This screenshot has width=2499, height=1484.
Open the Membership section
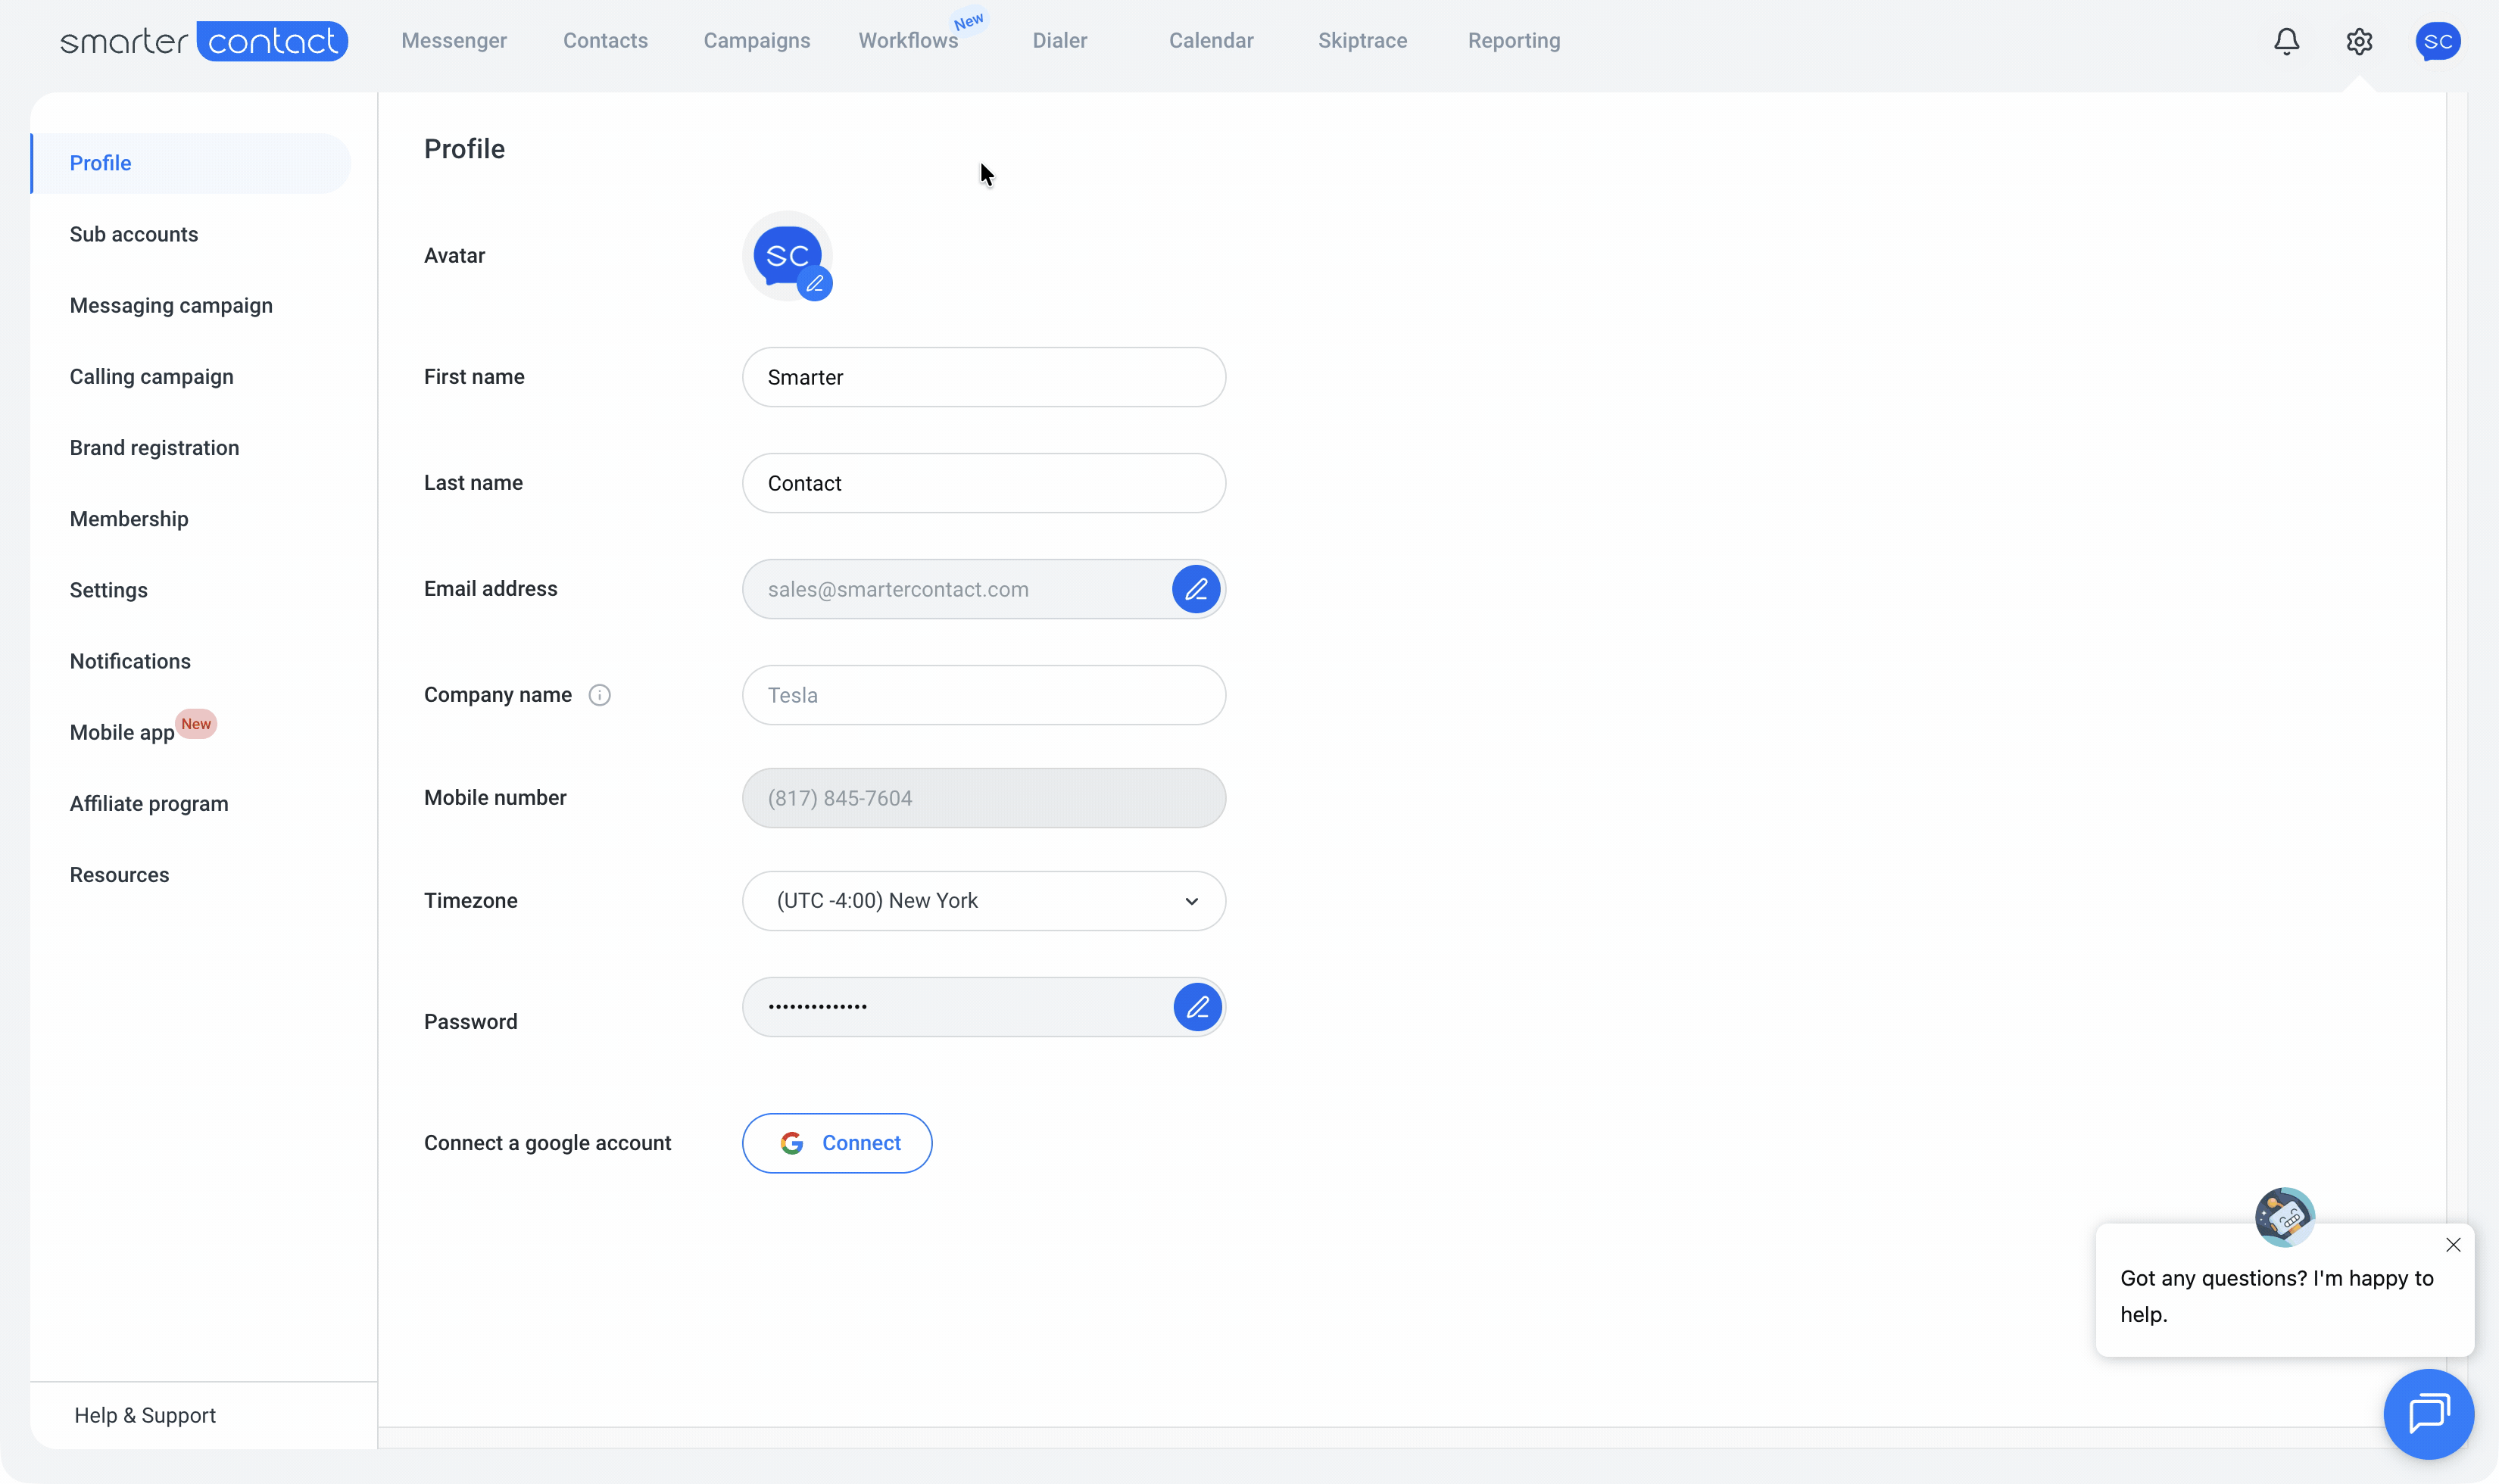pos(129,519)
